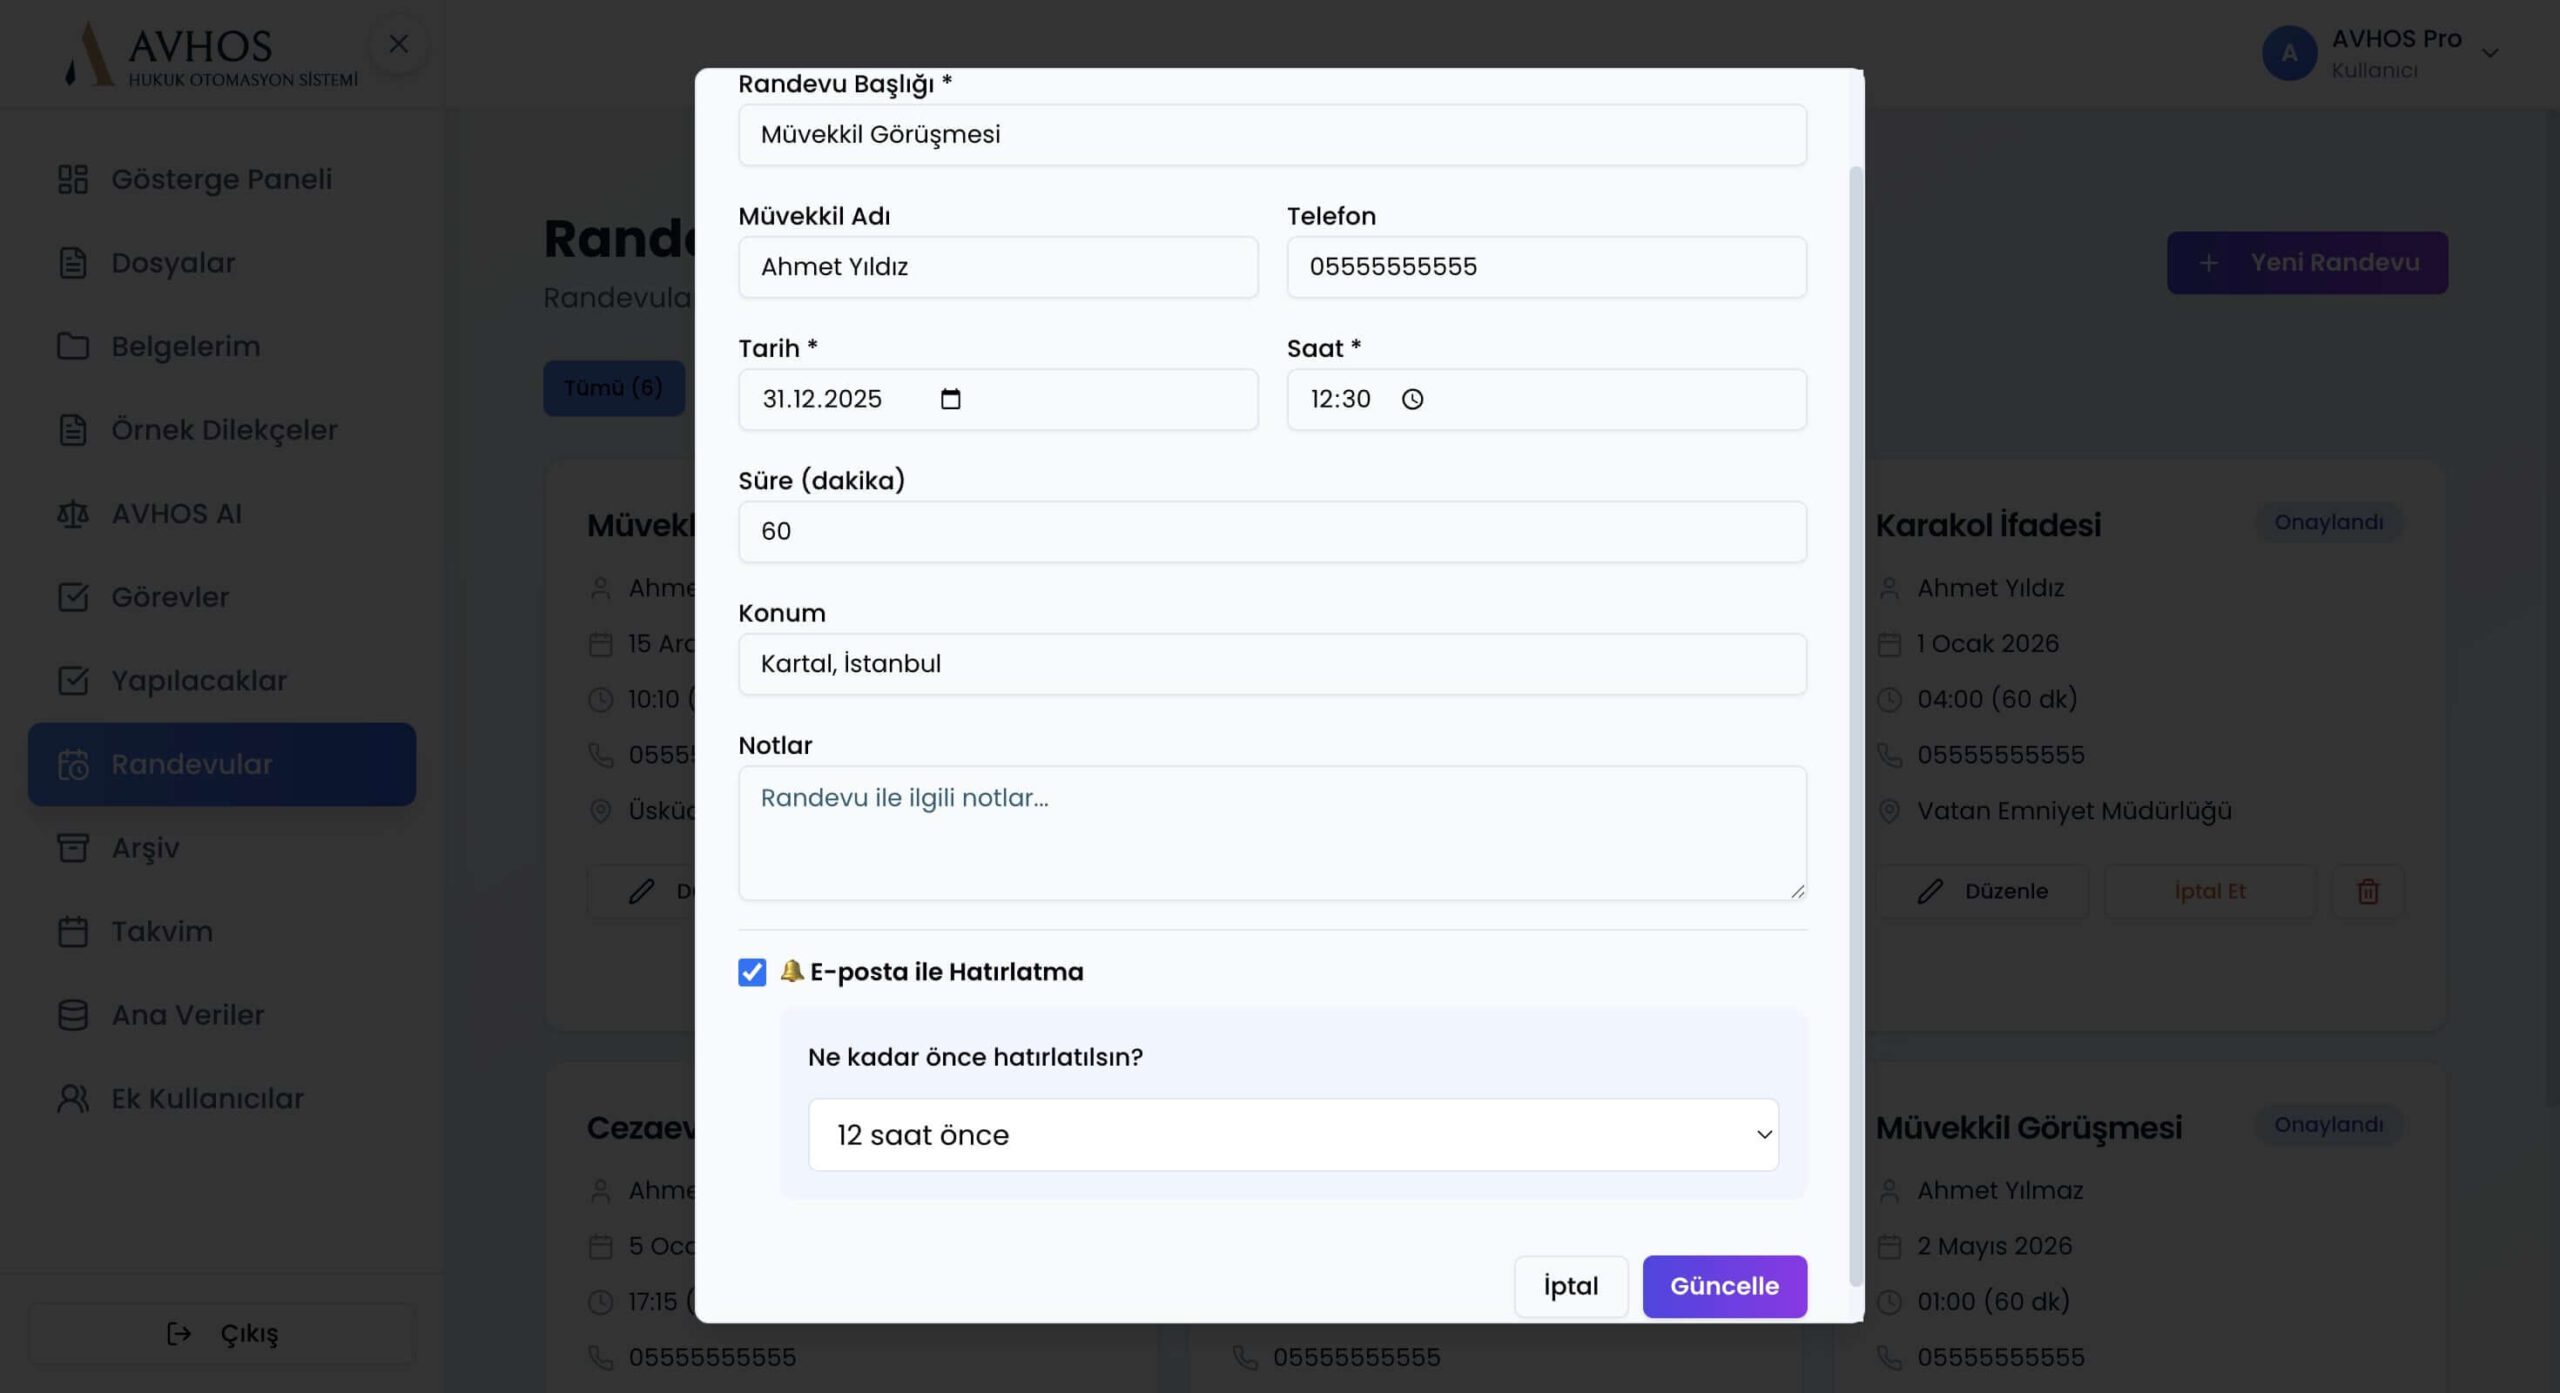Uncheck E-posta ile Hatırlatma checkbox
This screenshot has width=2560, height=1393.
(x=752, y=972)
